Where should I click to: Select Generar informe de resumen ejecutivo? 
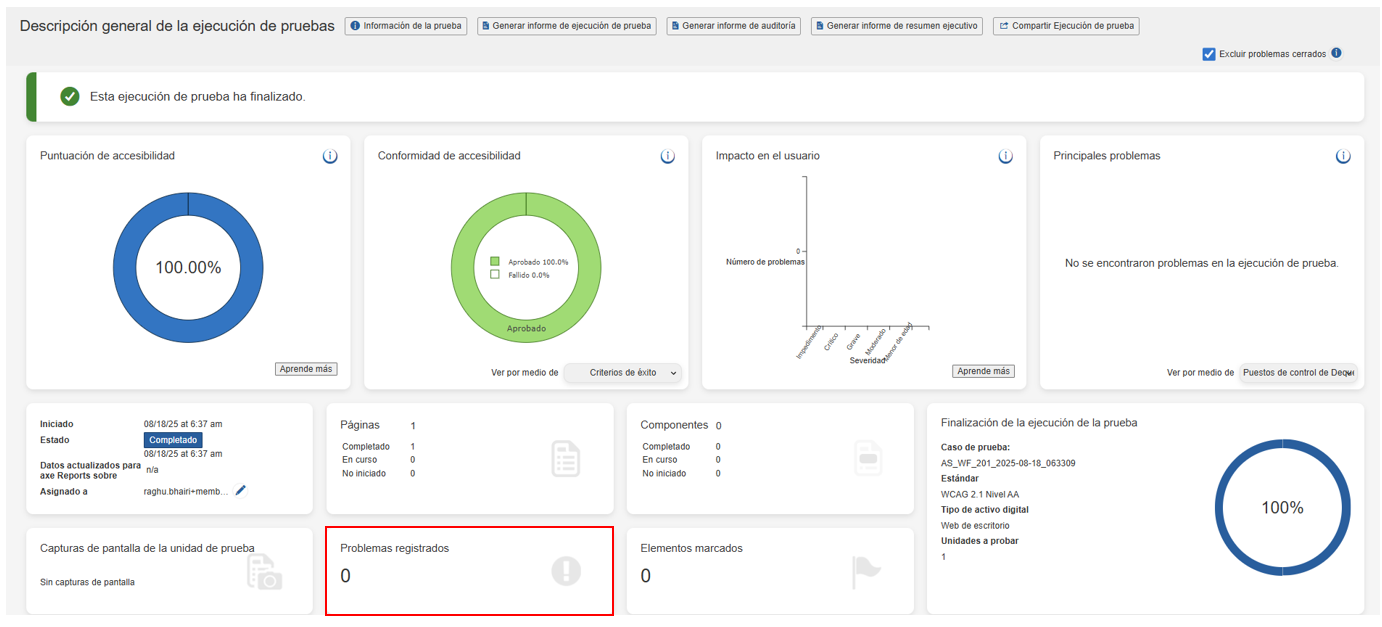[x=896, y=26]
